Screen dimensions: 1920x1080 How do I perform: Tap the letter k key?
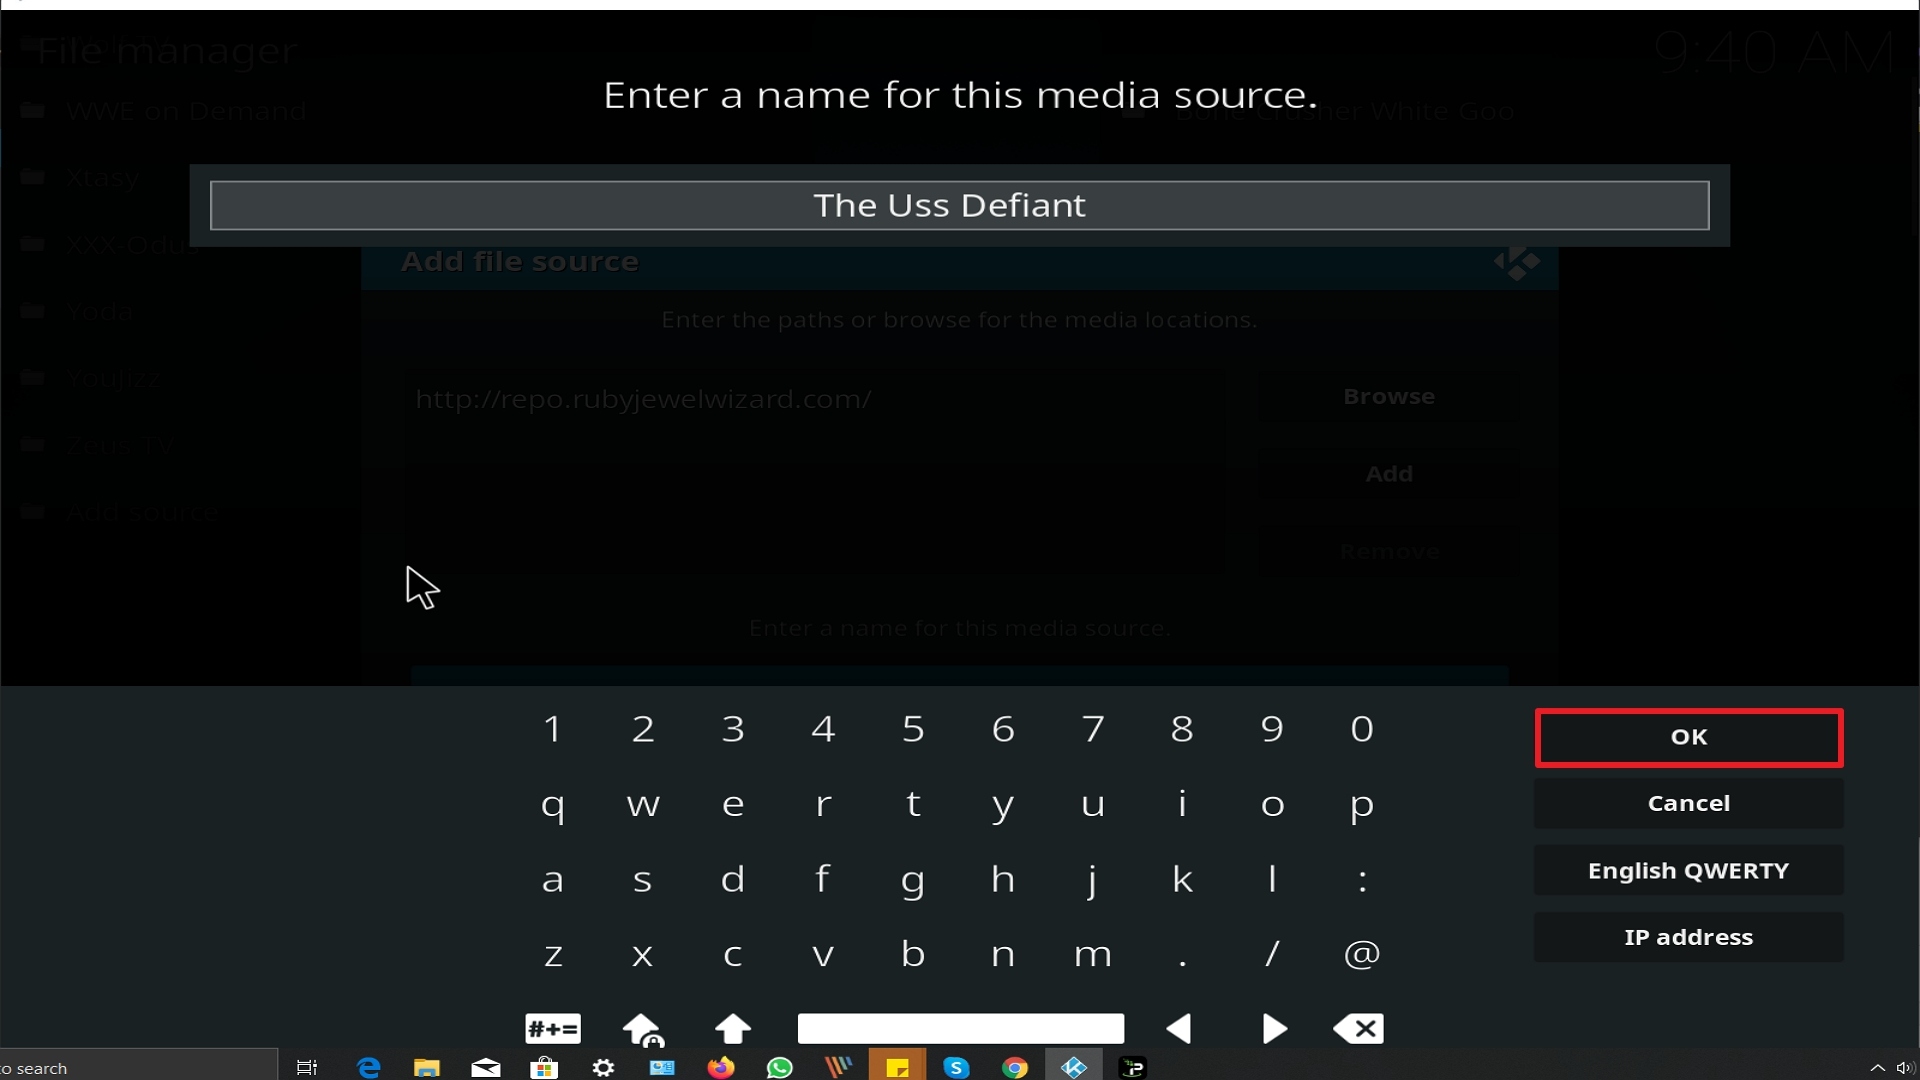[x=1183, y=879]
